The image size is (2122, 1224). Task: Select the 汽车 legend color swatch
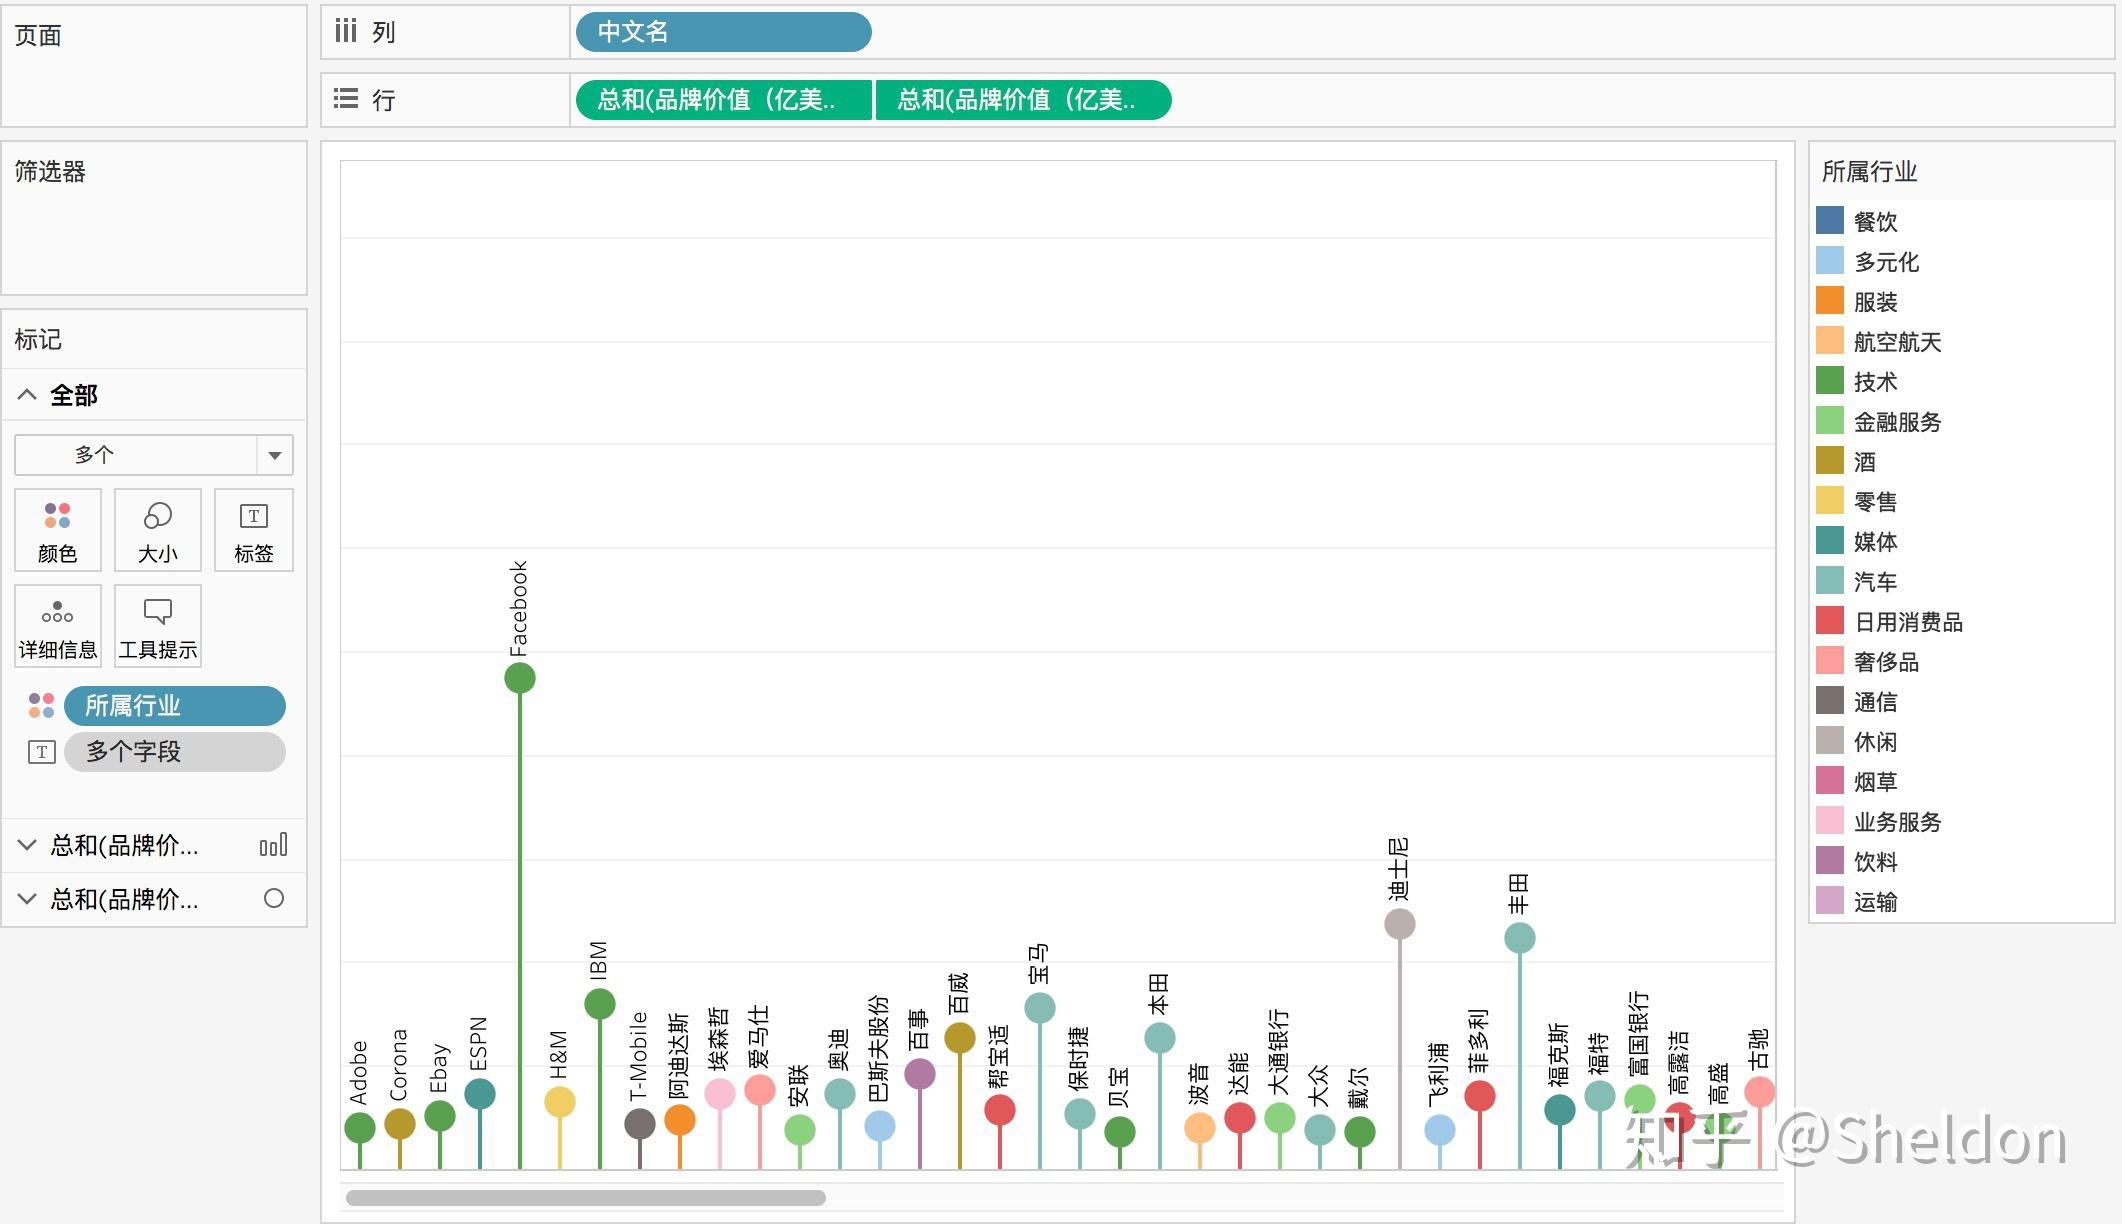tap(1830, 580)
